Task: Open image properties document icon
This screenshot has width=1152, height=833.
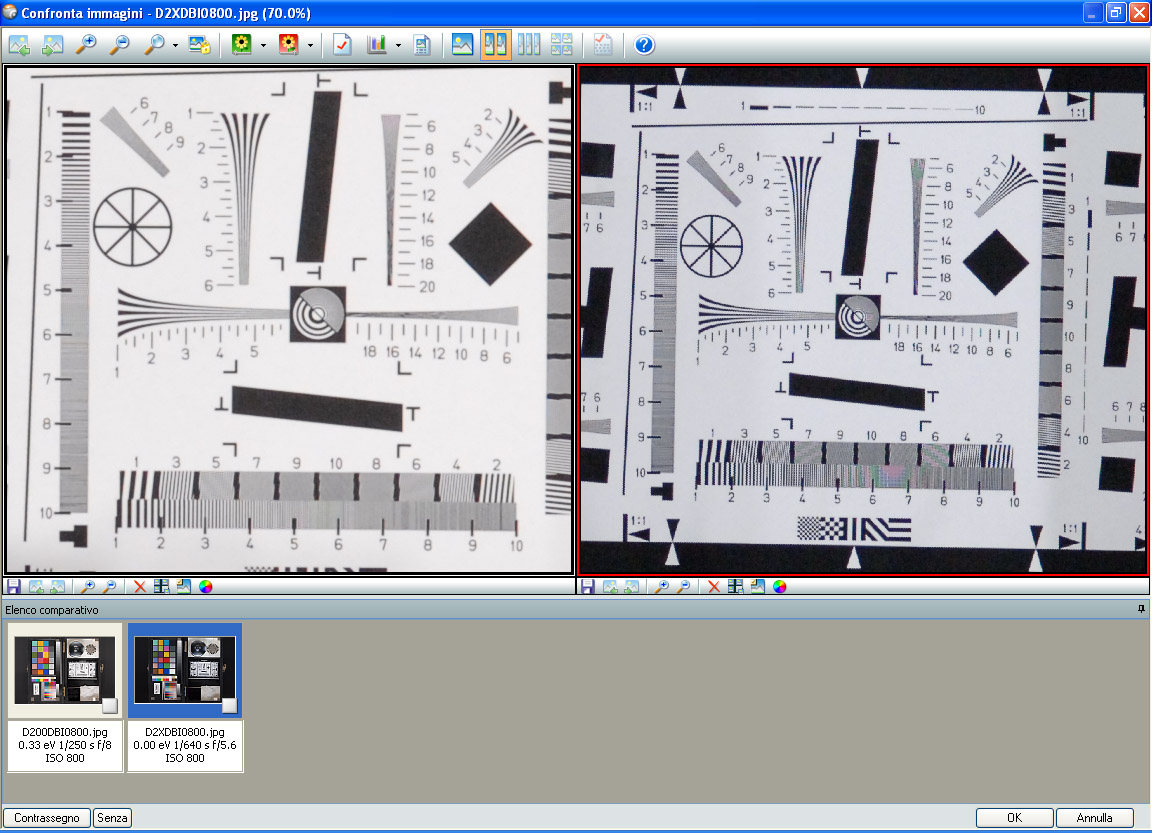Action: [x=422, y=45]
